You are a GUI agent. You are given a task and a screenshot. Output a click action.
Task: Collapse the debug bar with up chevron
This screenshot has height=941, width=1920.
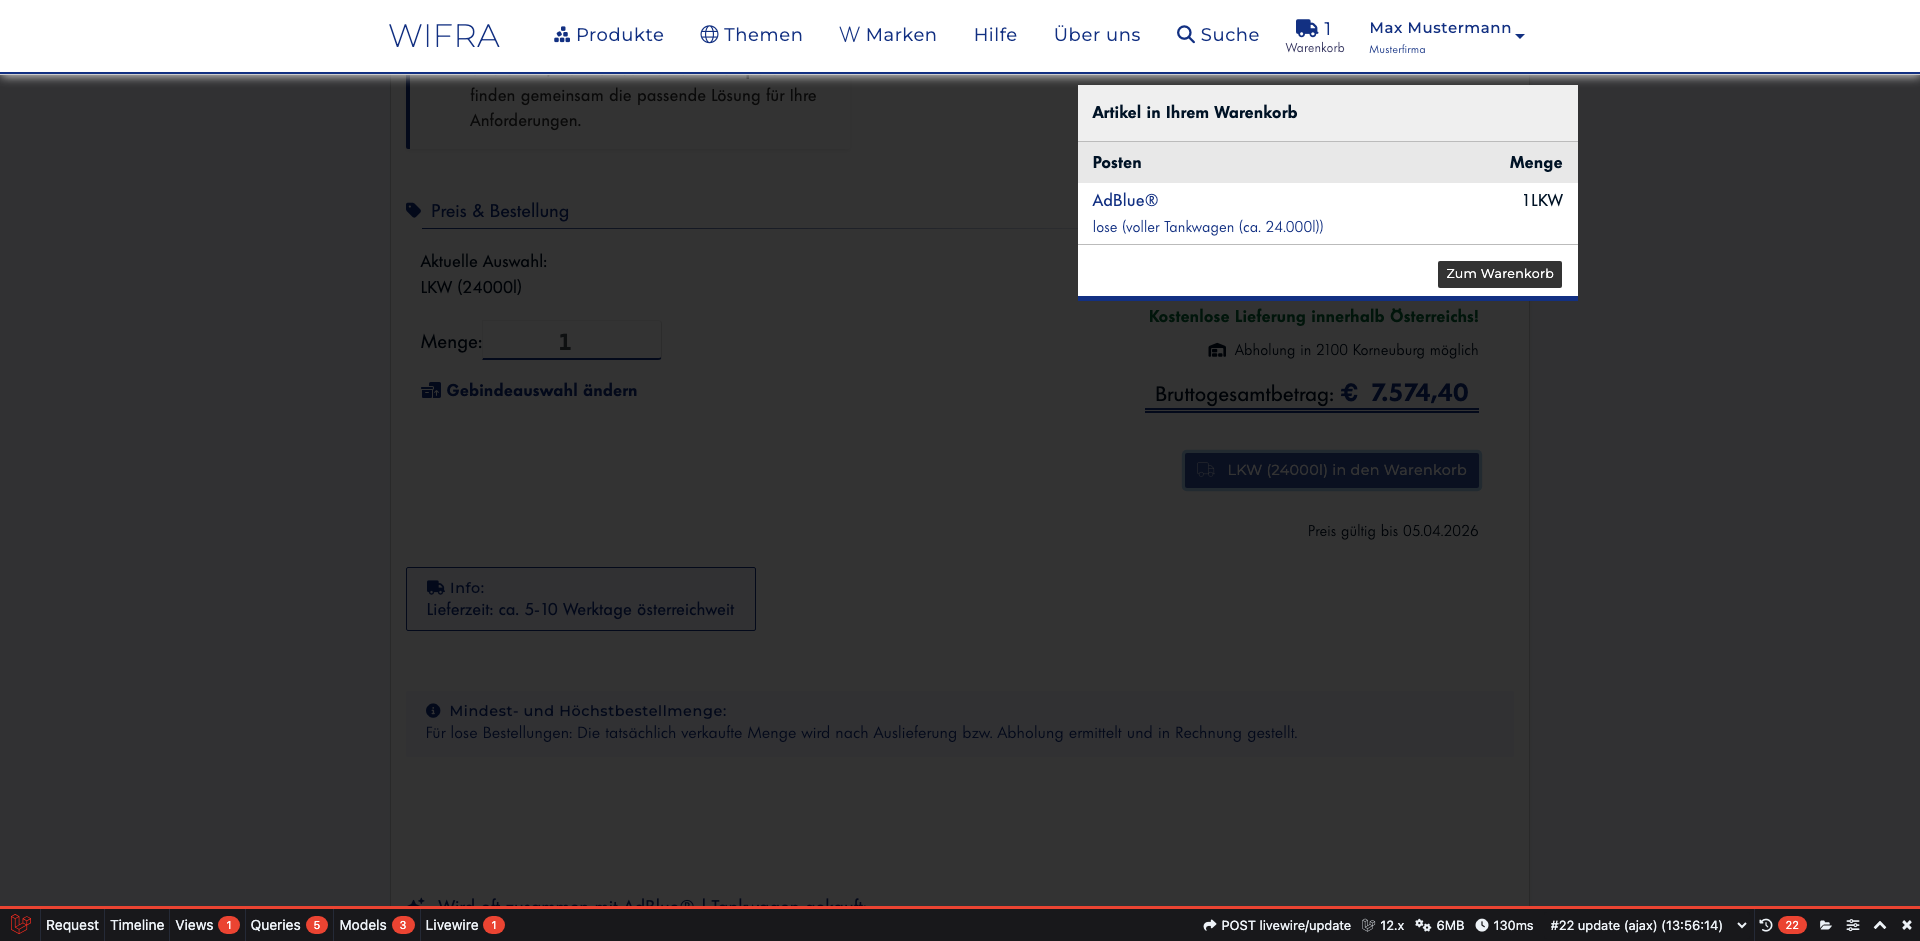1879,925
